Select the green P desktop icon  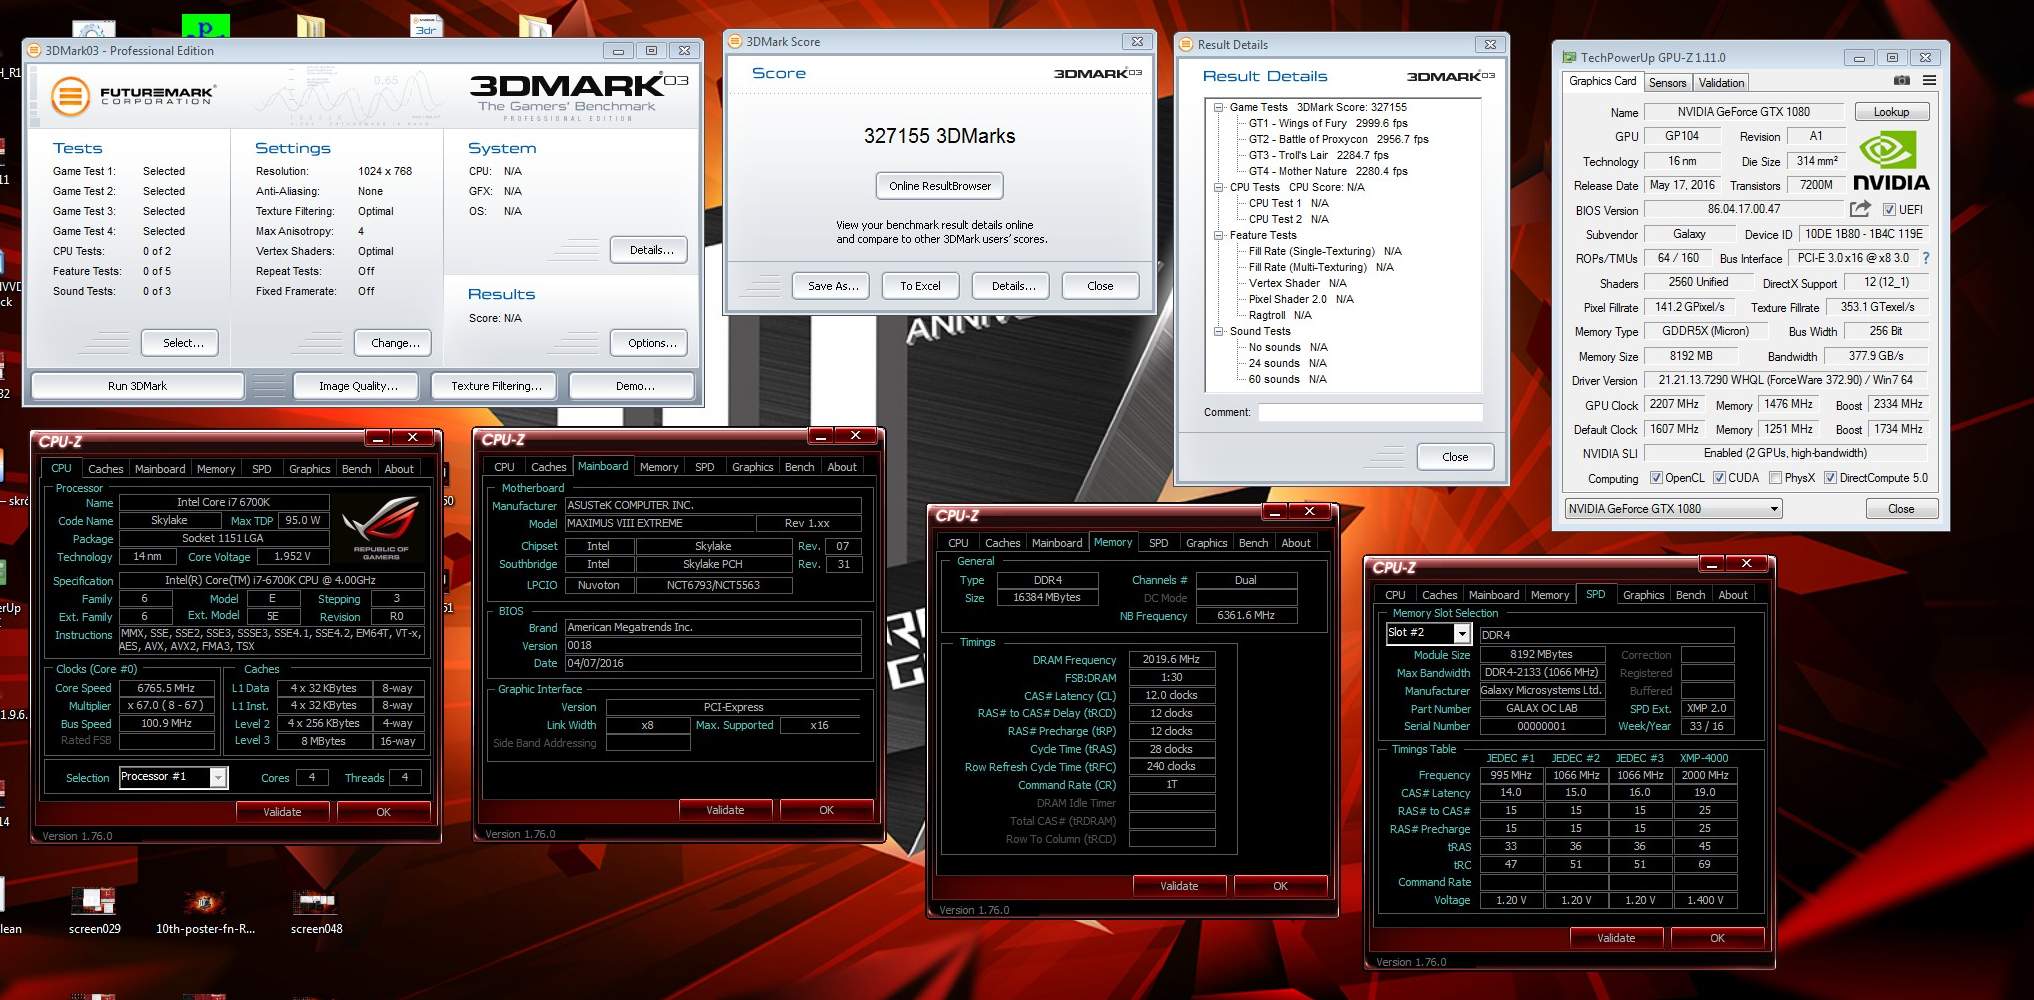pyautogui.click(x=205, y=25)
